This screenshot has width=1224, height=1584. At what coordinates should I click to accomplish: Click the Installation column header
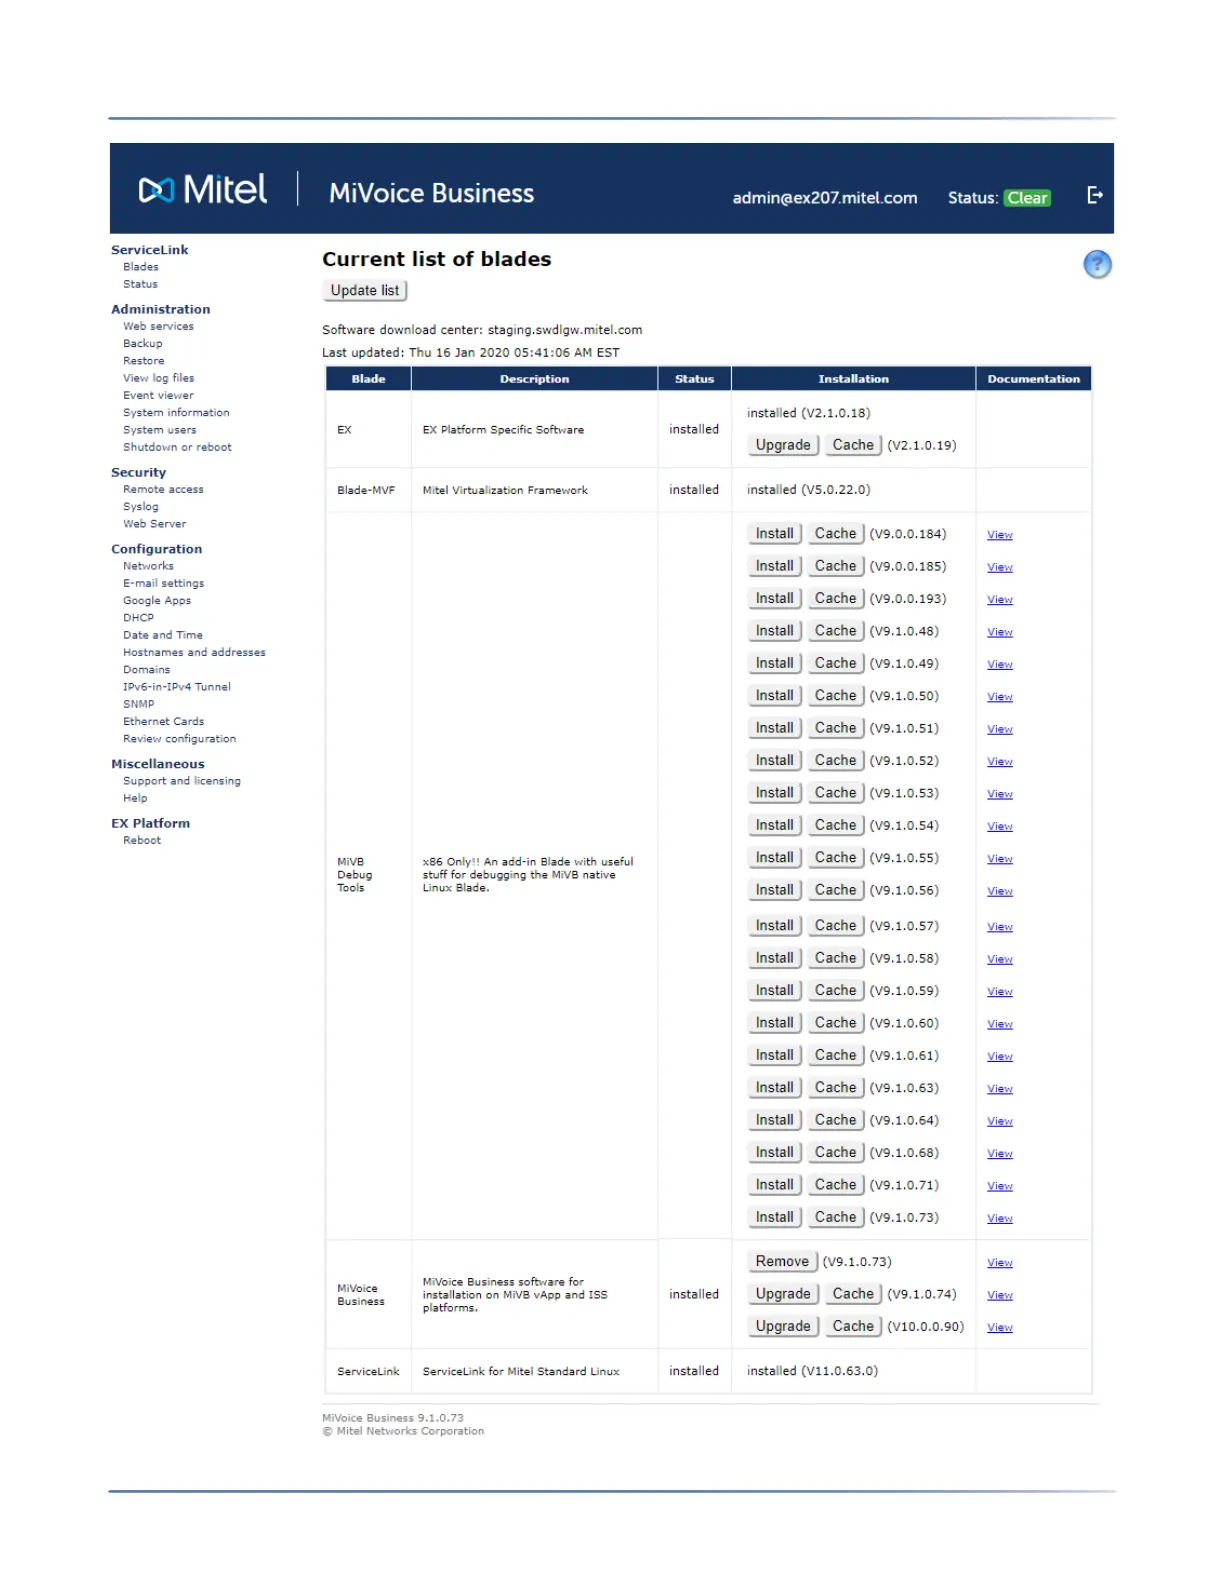coord(853,379)
